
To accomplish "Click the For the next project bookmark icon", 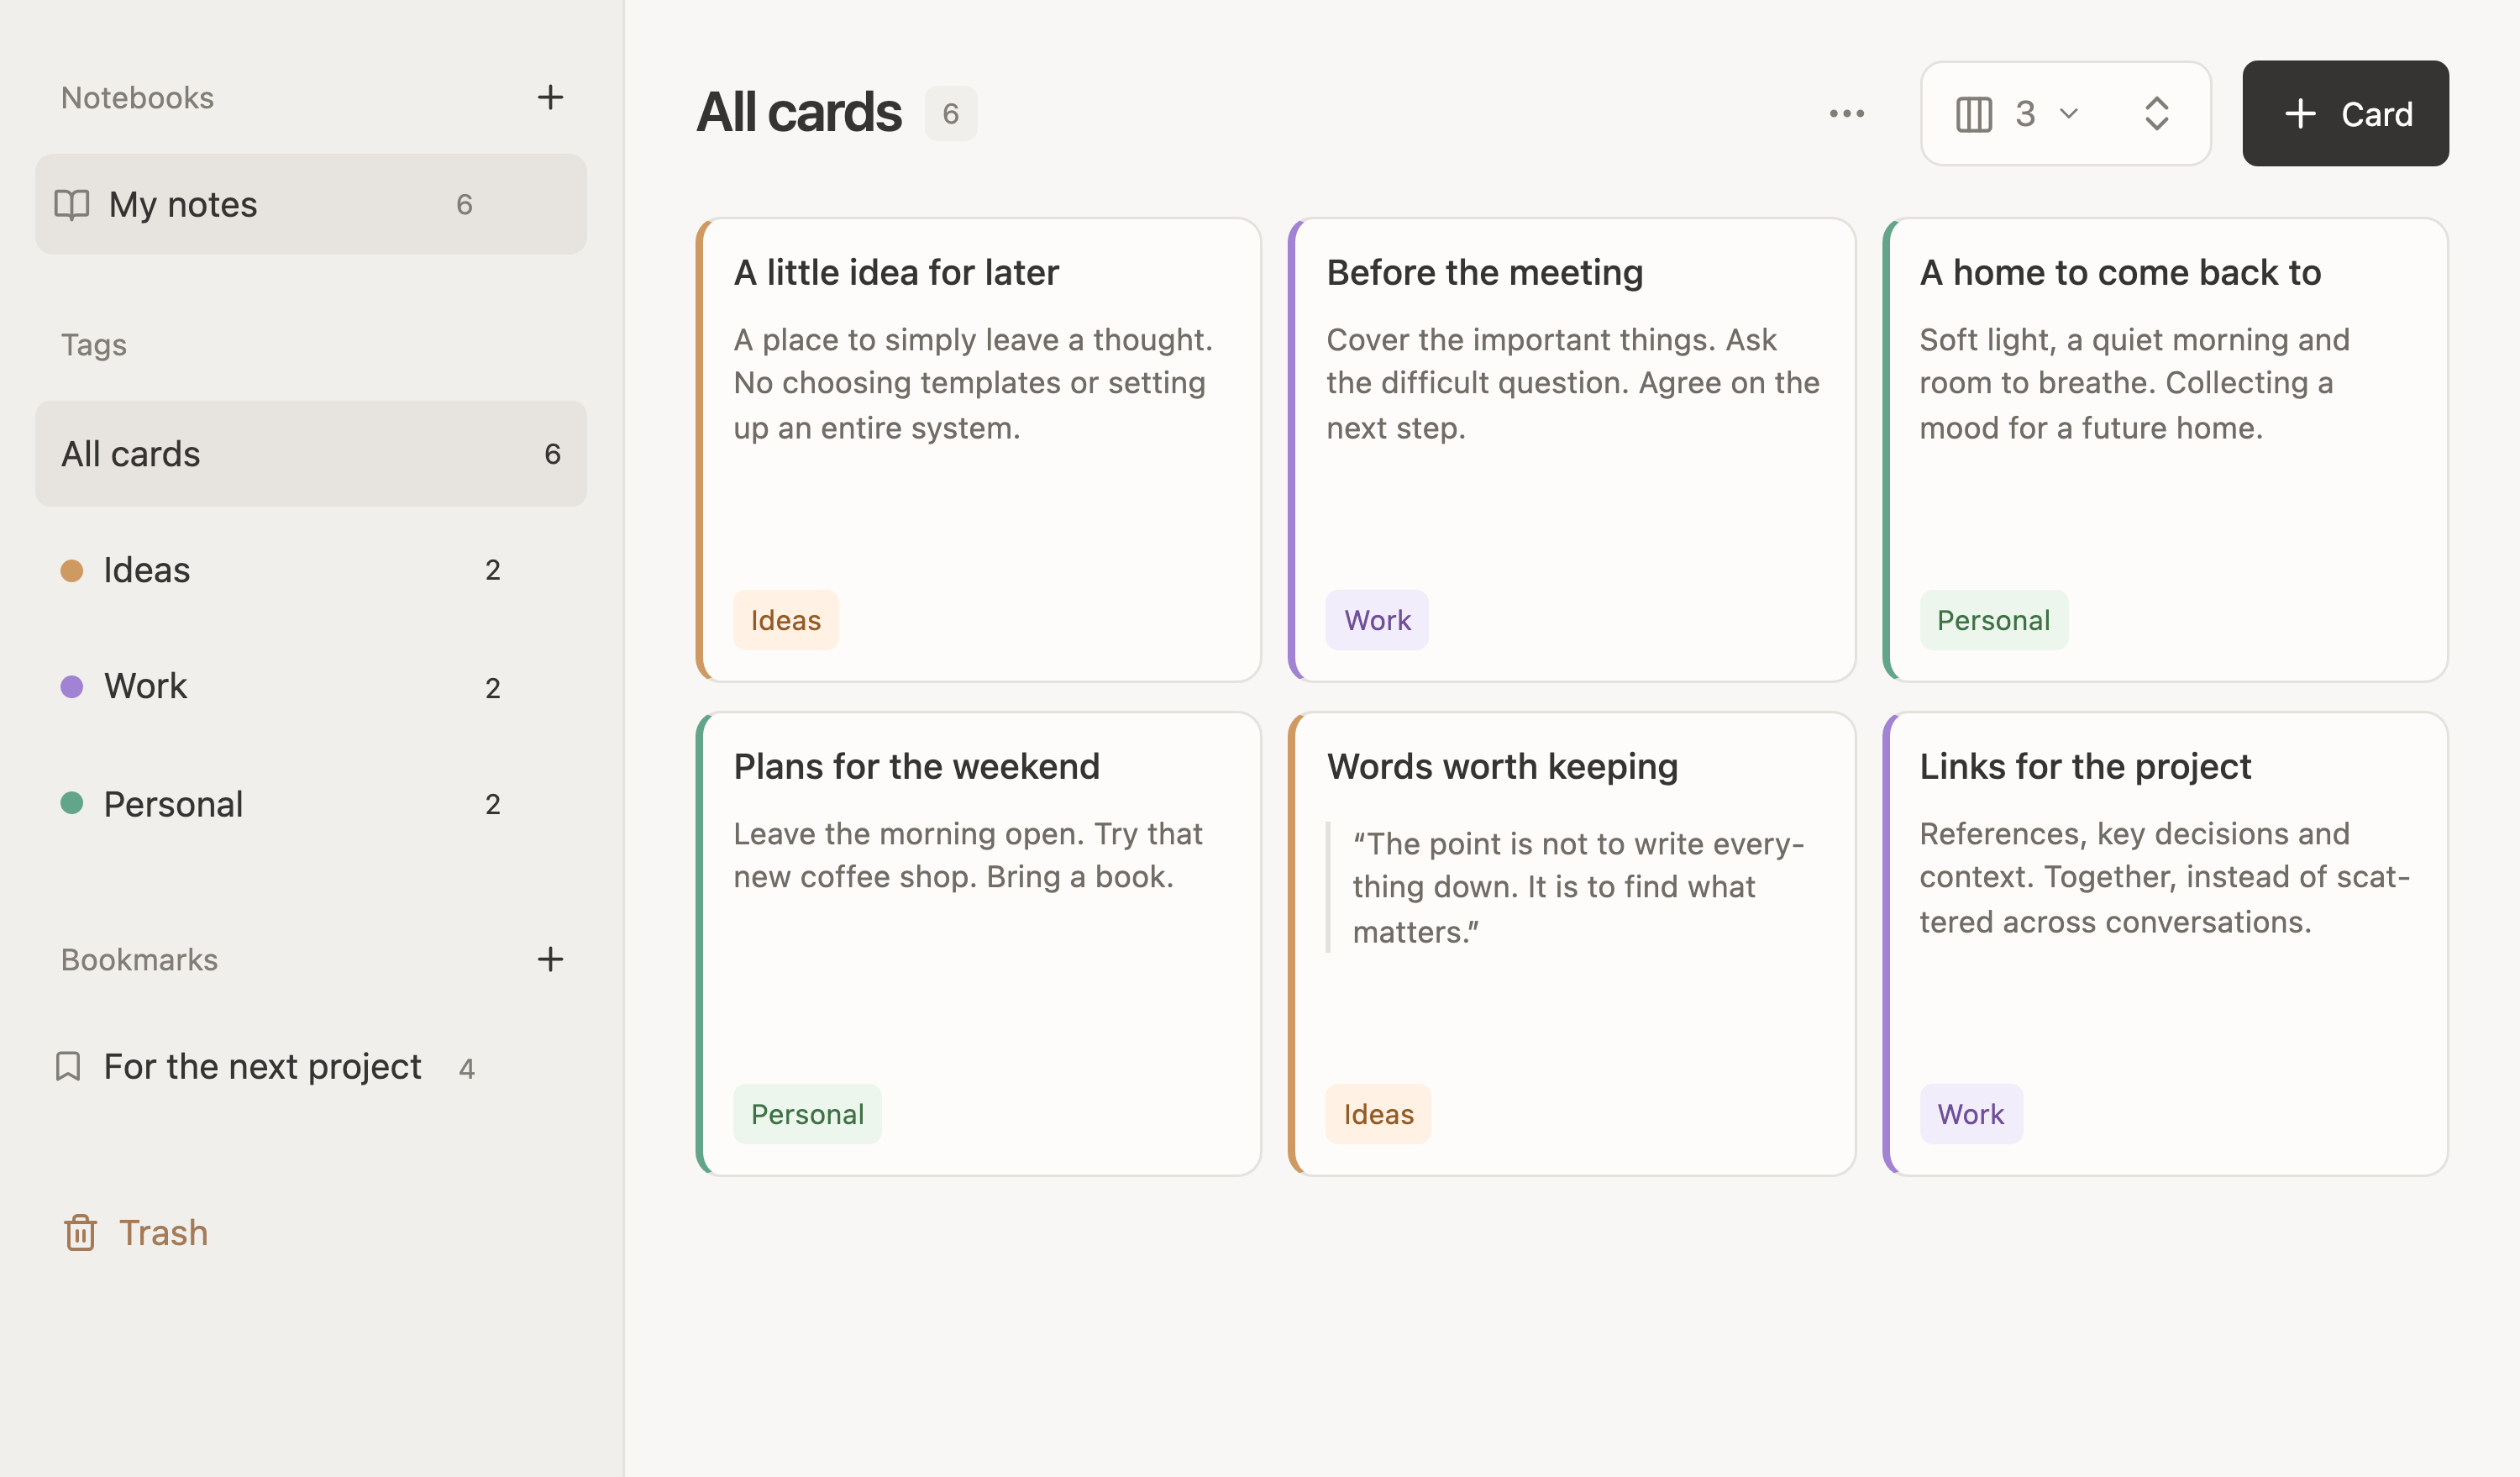I will tap(68, 1066).
